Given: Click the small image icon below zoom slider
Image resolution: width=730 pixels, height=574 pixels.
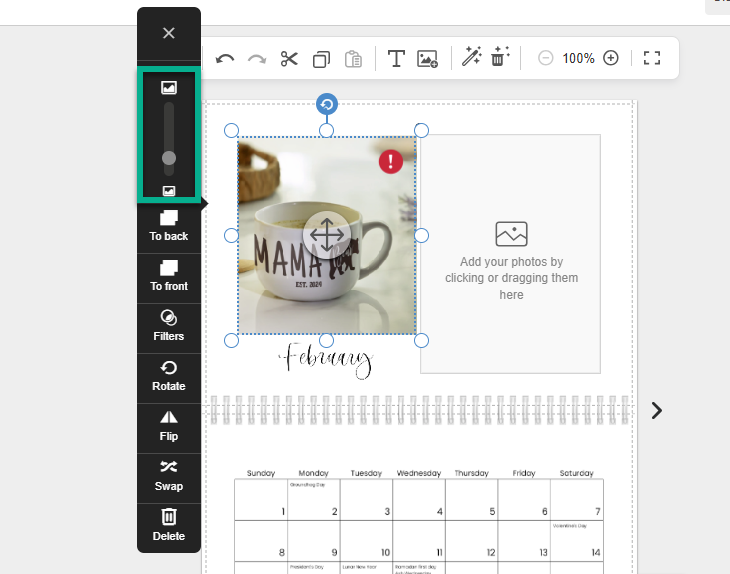Looking at the screenshot, I should click(x=169, y=191).
